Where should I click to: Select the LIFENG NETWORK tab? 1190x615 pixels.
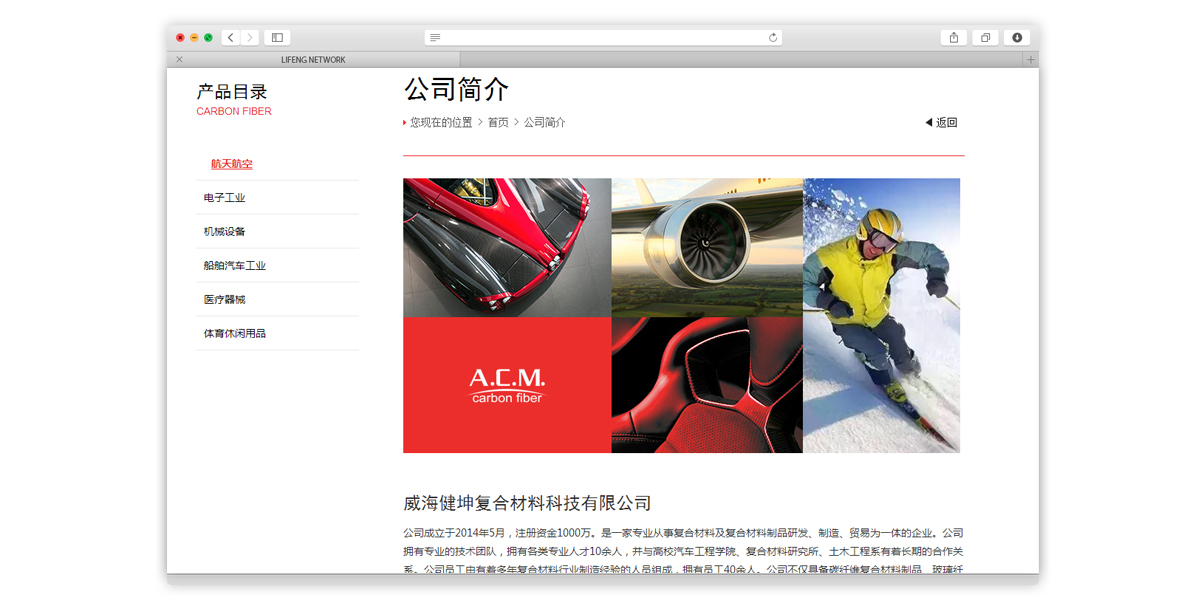click(x=313, y=59)
